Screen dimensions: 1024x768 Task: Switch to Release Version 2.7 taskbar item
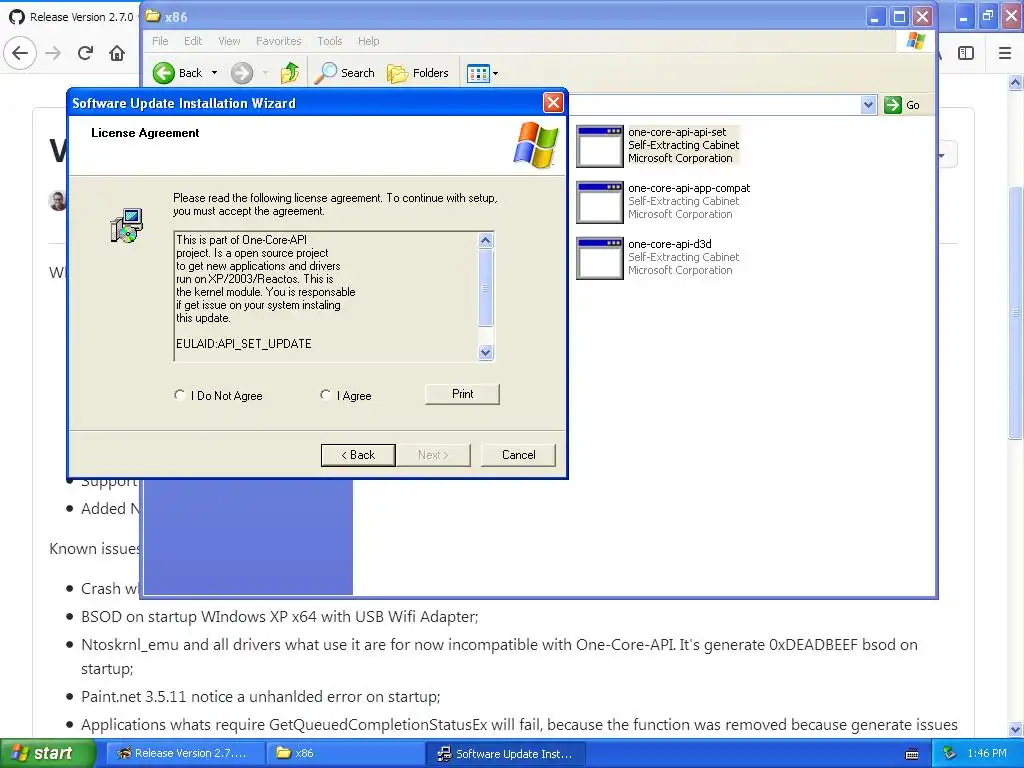pyautogui.click(x=183, y=754)
